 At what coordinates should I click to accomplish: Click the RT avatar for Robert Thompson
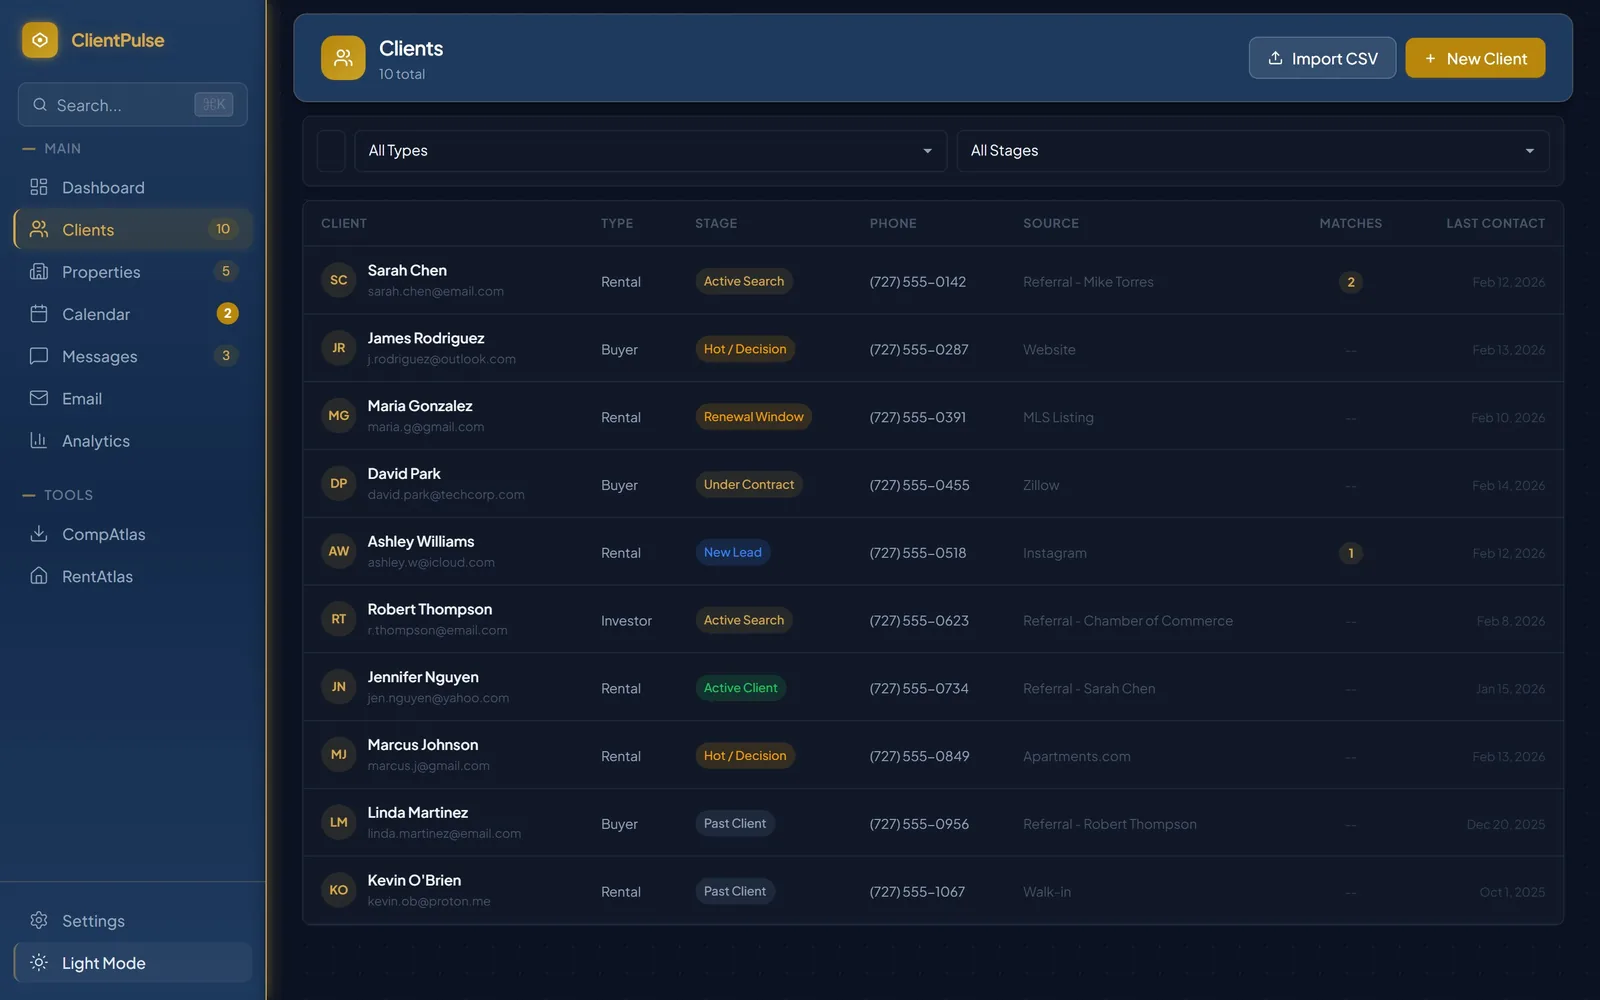pyautogui.click(x=339, y=619)
